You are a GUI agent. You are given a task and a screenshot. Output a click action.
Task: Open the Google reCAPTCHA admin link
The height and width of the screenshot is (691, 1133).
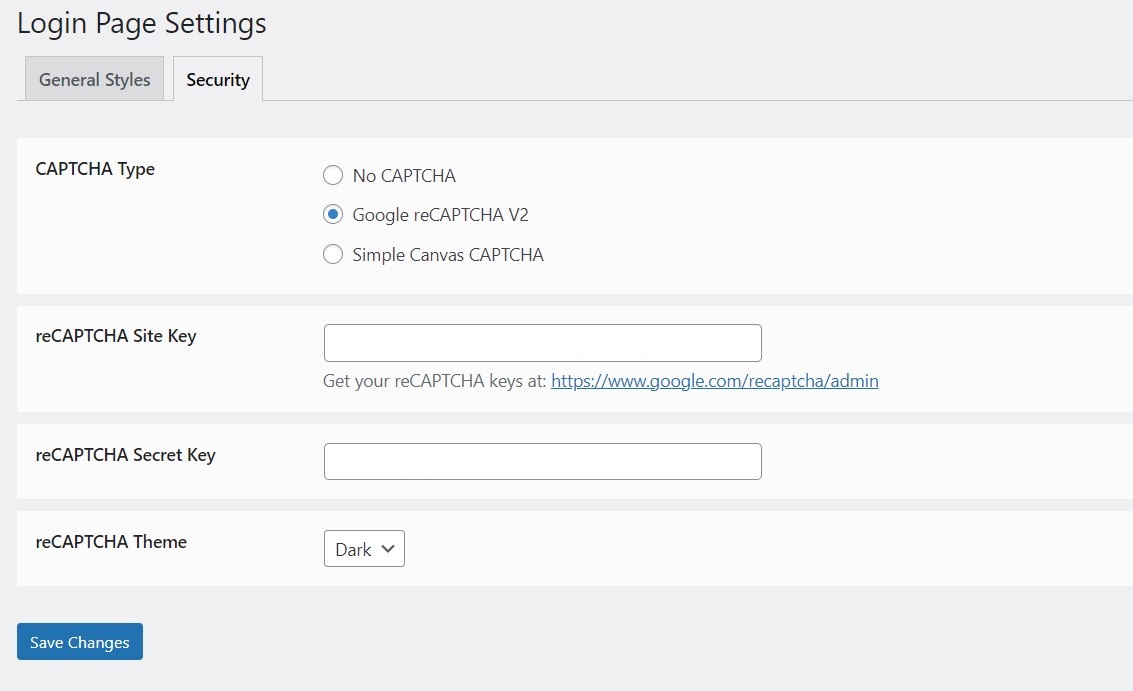click(714, 381)
